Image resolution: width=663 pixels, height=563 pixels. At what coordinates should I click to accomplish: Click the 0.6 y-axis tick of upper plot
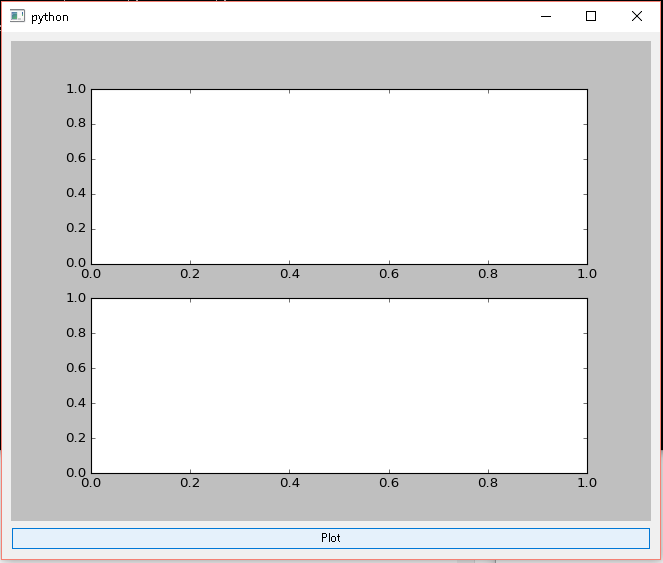pyautogui.click(x=75, y=158)
